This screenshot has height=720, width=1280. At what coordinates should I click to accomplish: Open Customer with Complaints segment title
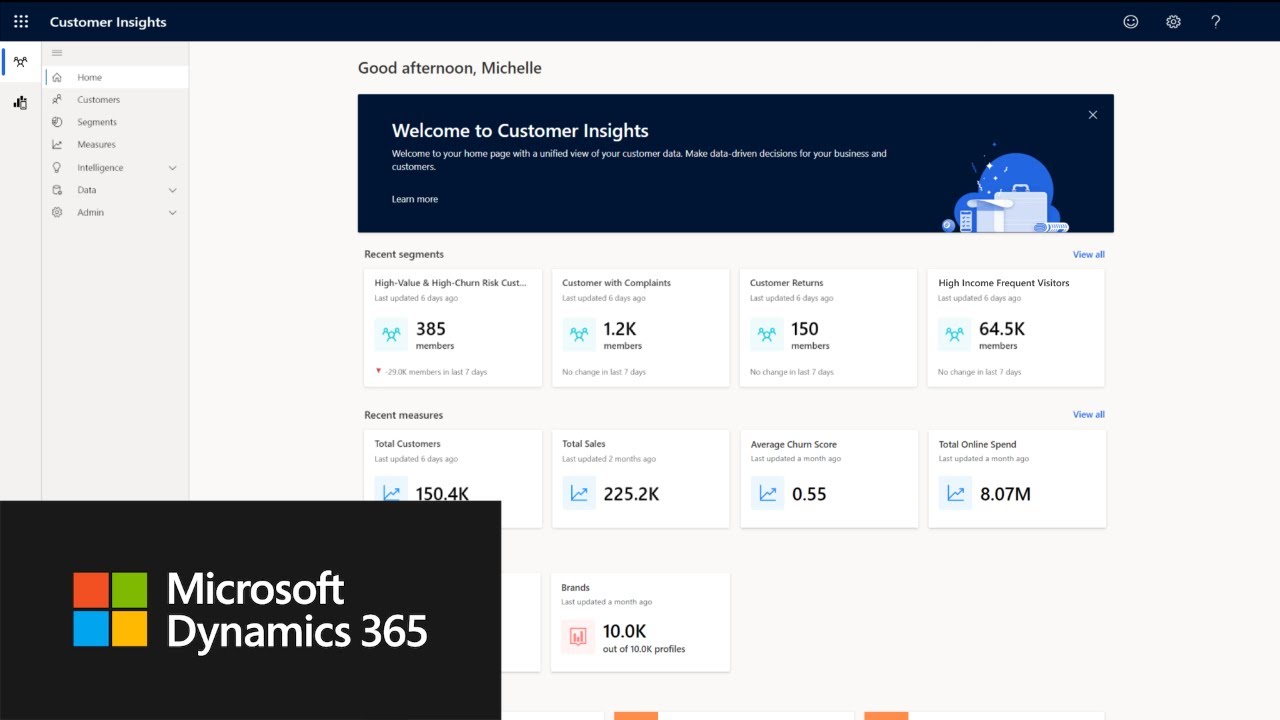click(616, 283)
